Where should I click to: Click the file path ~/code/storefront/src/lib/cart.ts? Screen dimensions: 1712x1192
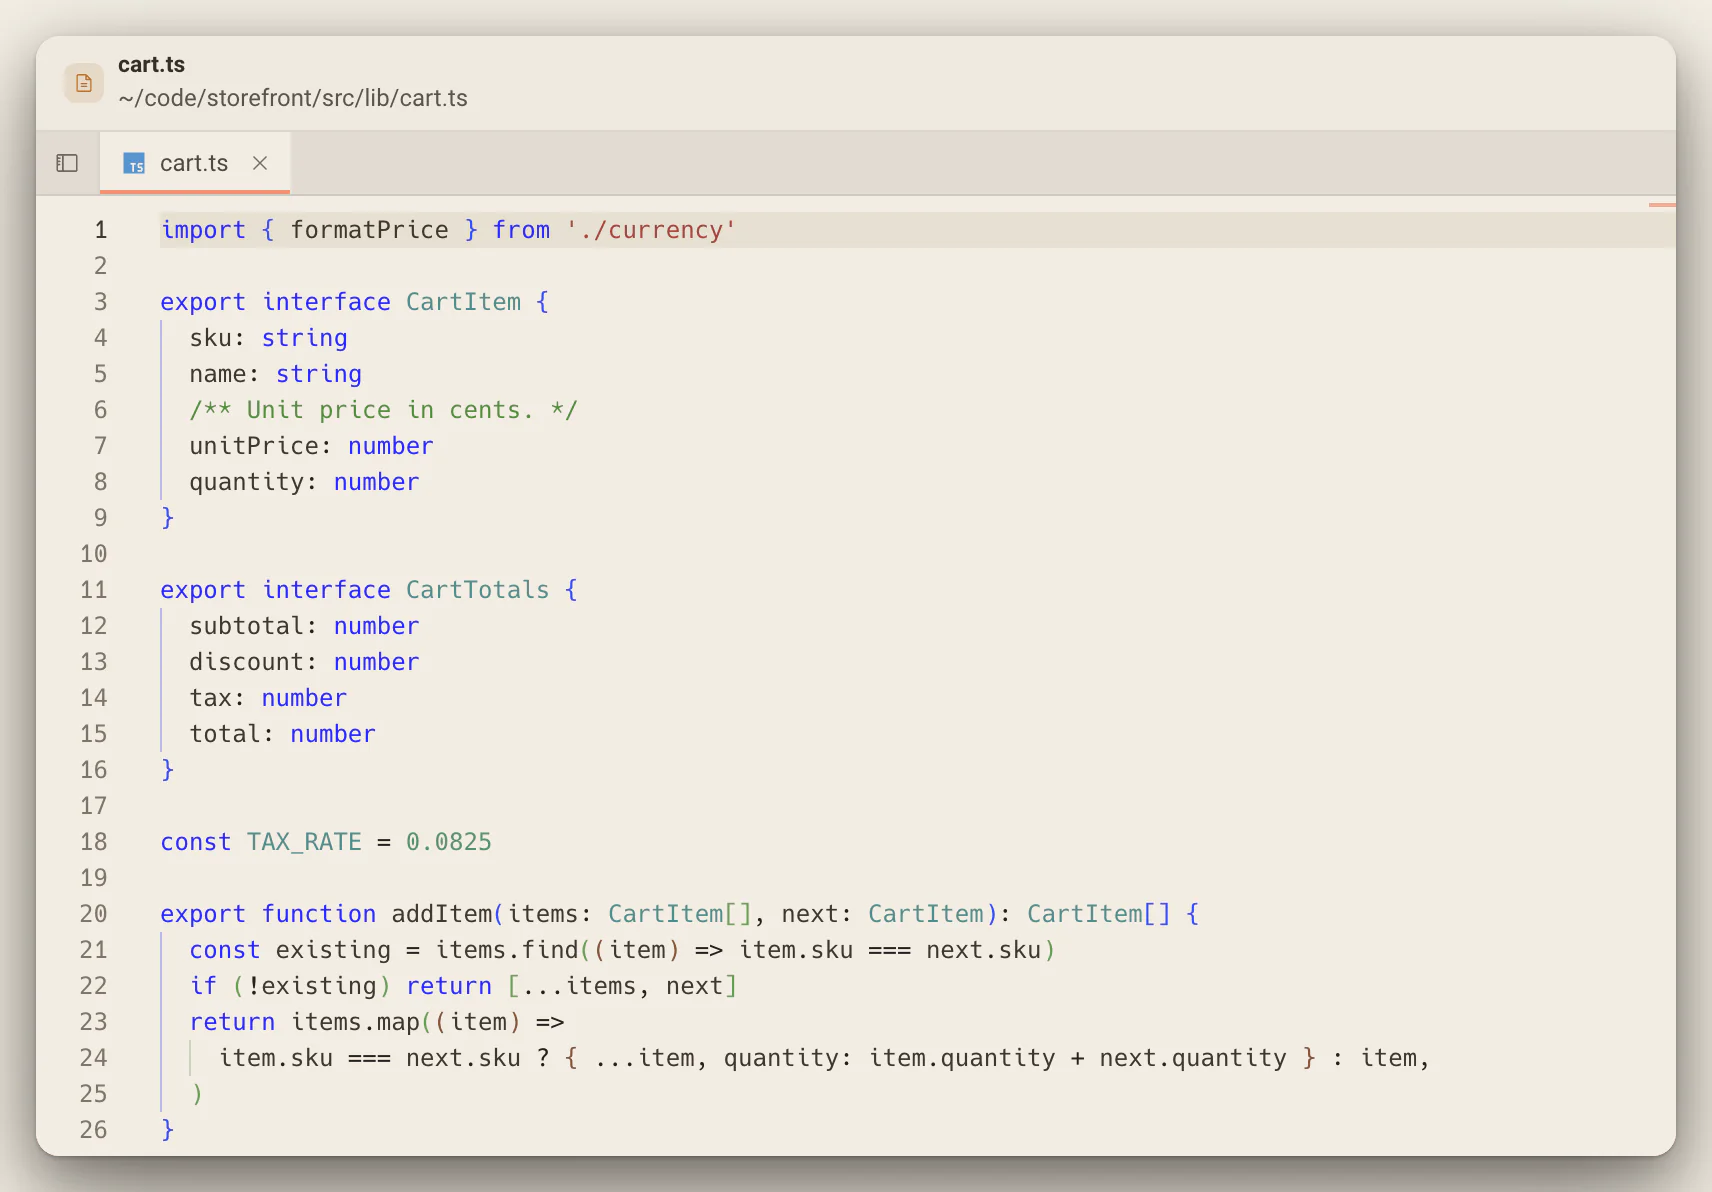click(x=293, y=98)
